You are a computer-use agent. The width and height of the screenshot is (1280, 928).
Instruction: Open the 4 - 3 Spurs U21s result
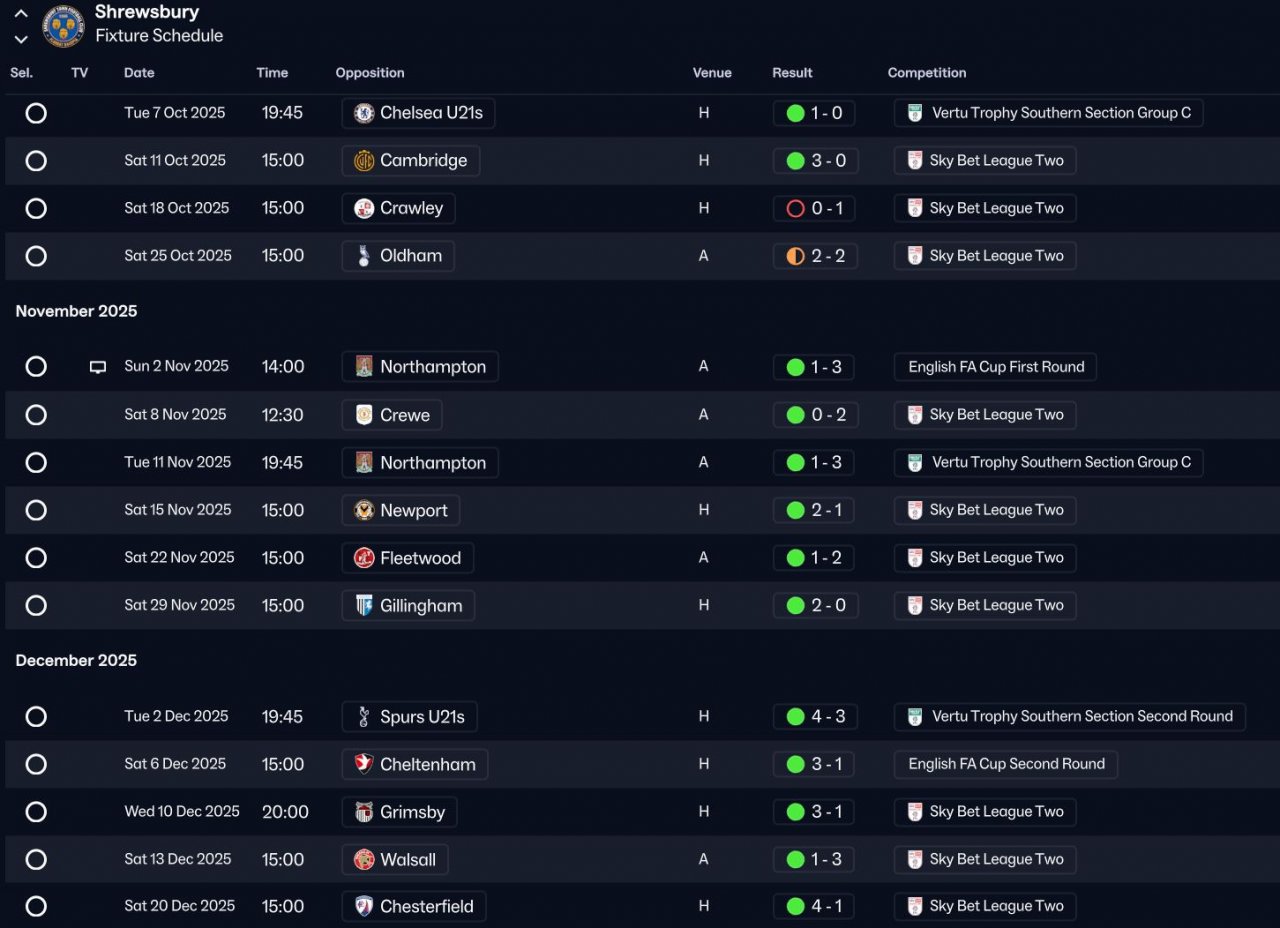pyautogui.click(x=827, y=717)
